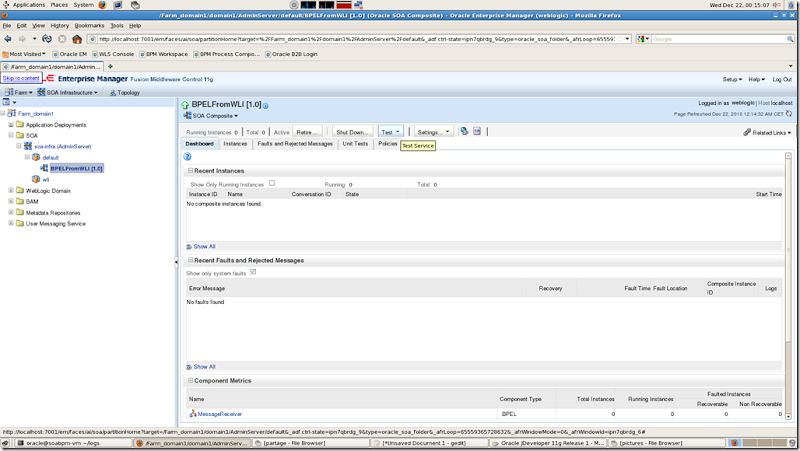Image resolution: width=800 pixels, height=451 pixels.
Task: Select the Dashboard tab
Action: pyautogui.click(x=199, y=144)
